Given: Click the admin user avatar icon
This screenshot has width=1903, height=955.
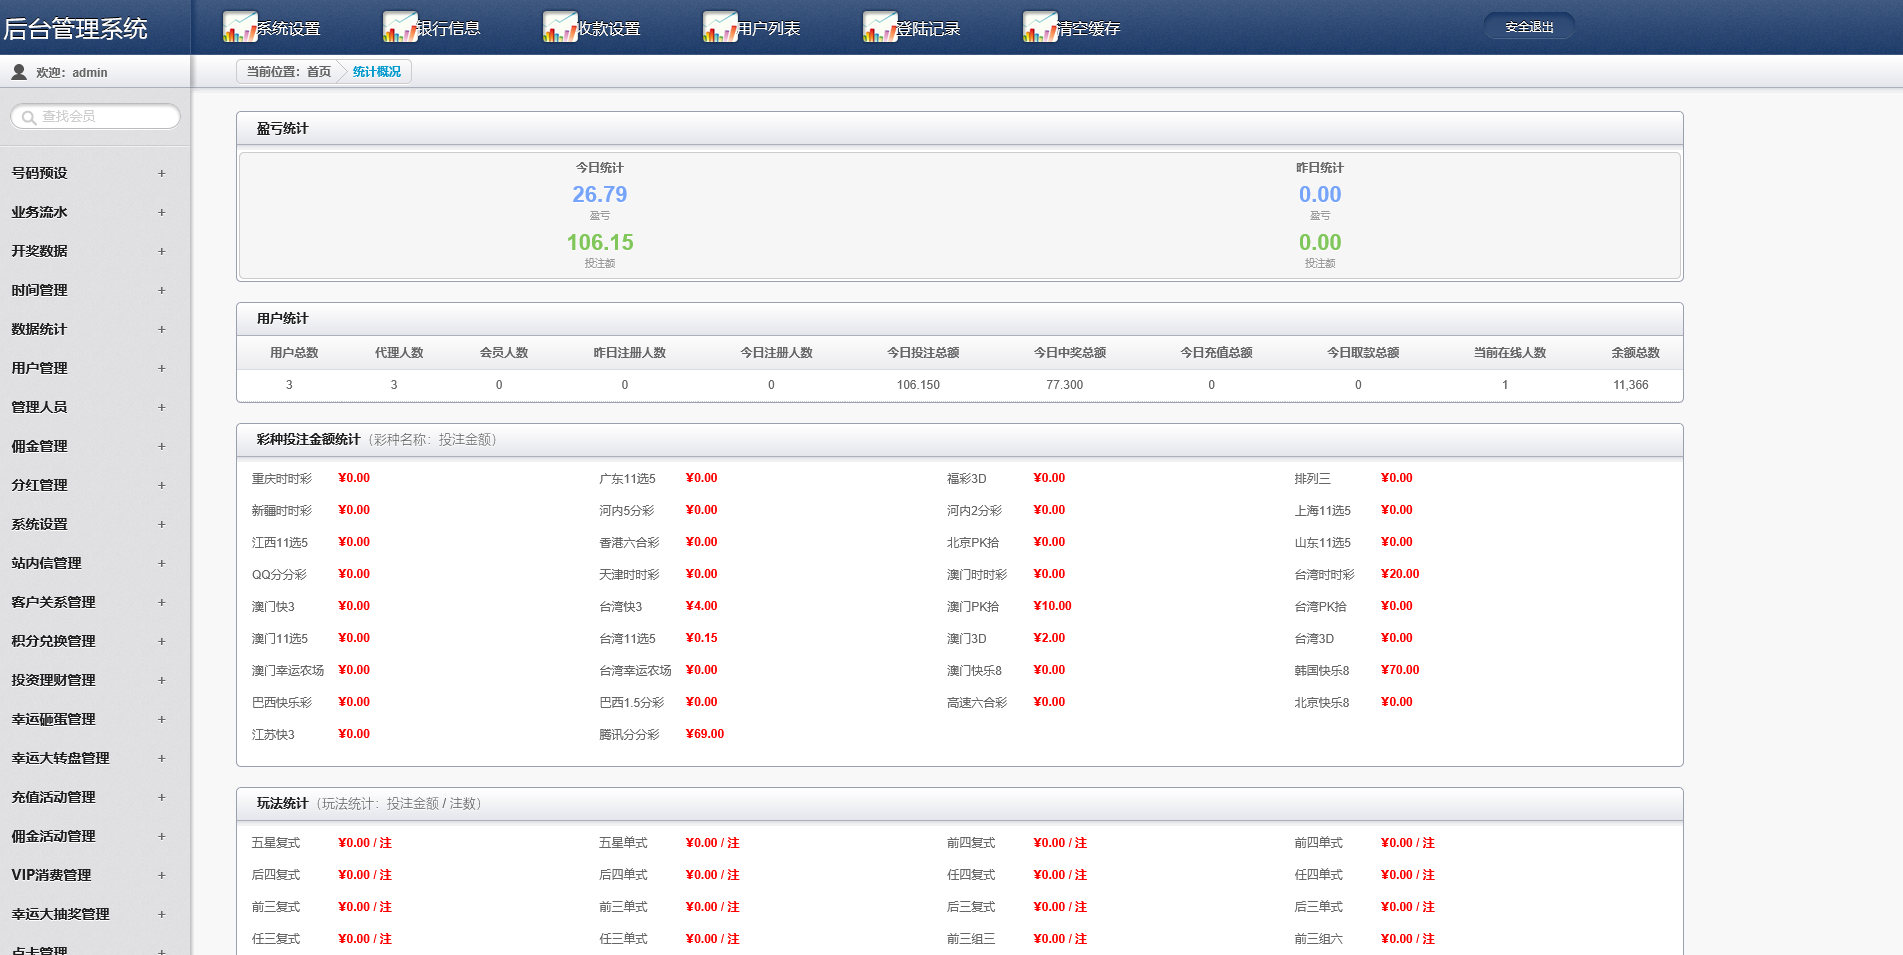Looking at the screenshot, I should click(19, 72).
